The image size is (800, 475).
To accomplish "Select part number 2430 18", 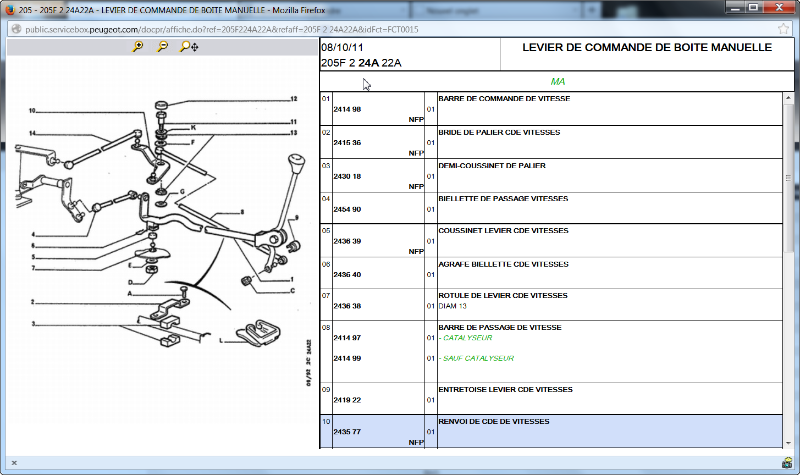I will (347, 176).
